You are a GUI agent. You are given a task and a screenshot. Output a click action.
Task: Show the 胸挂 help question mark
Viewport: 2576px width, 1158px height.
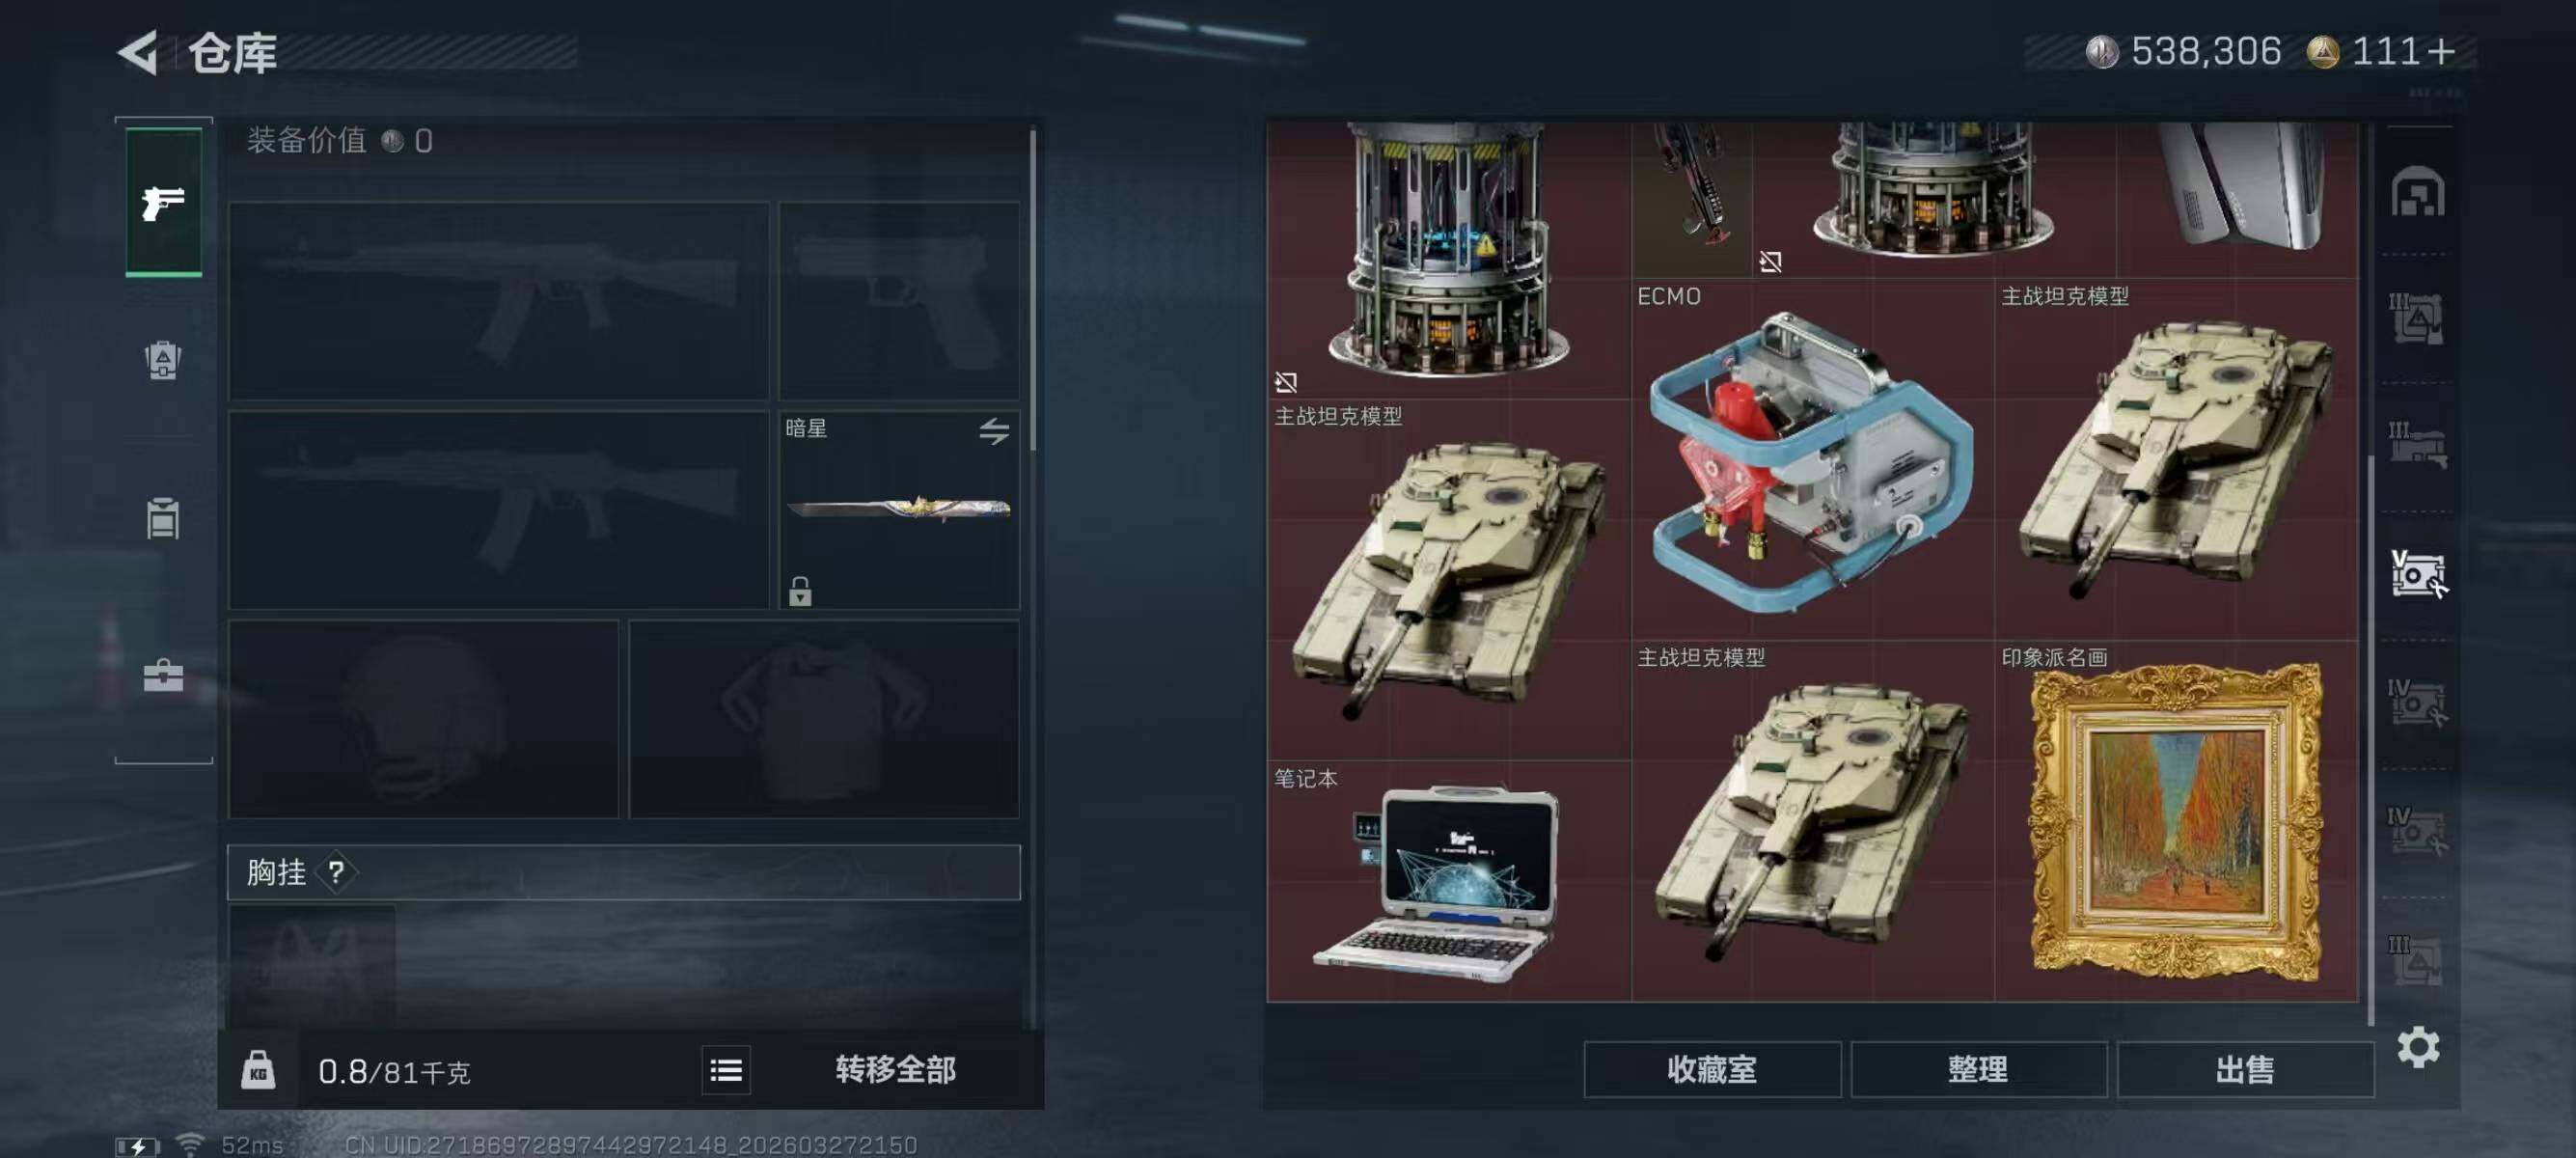(336, 872)
